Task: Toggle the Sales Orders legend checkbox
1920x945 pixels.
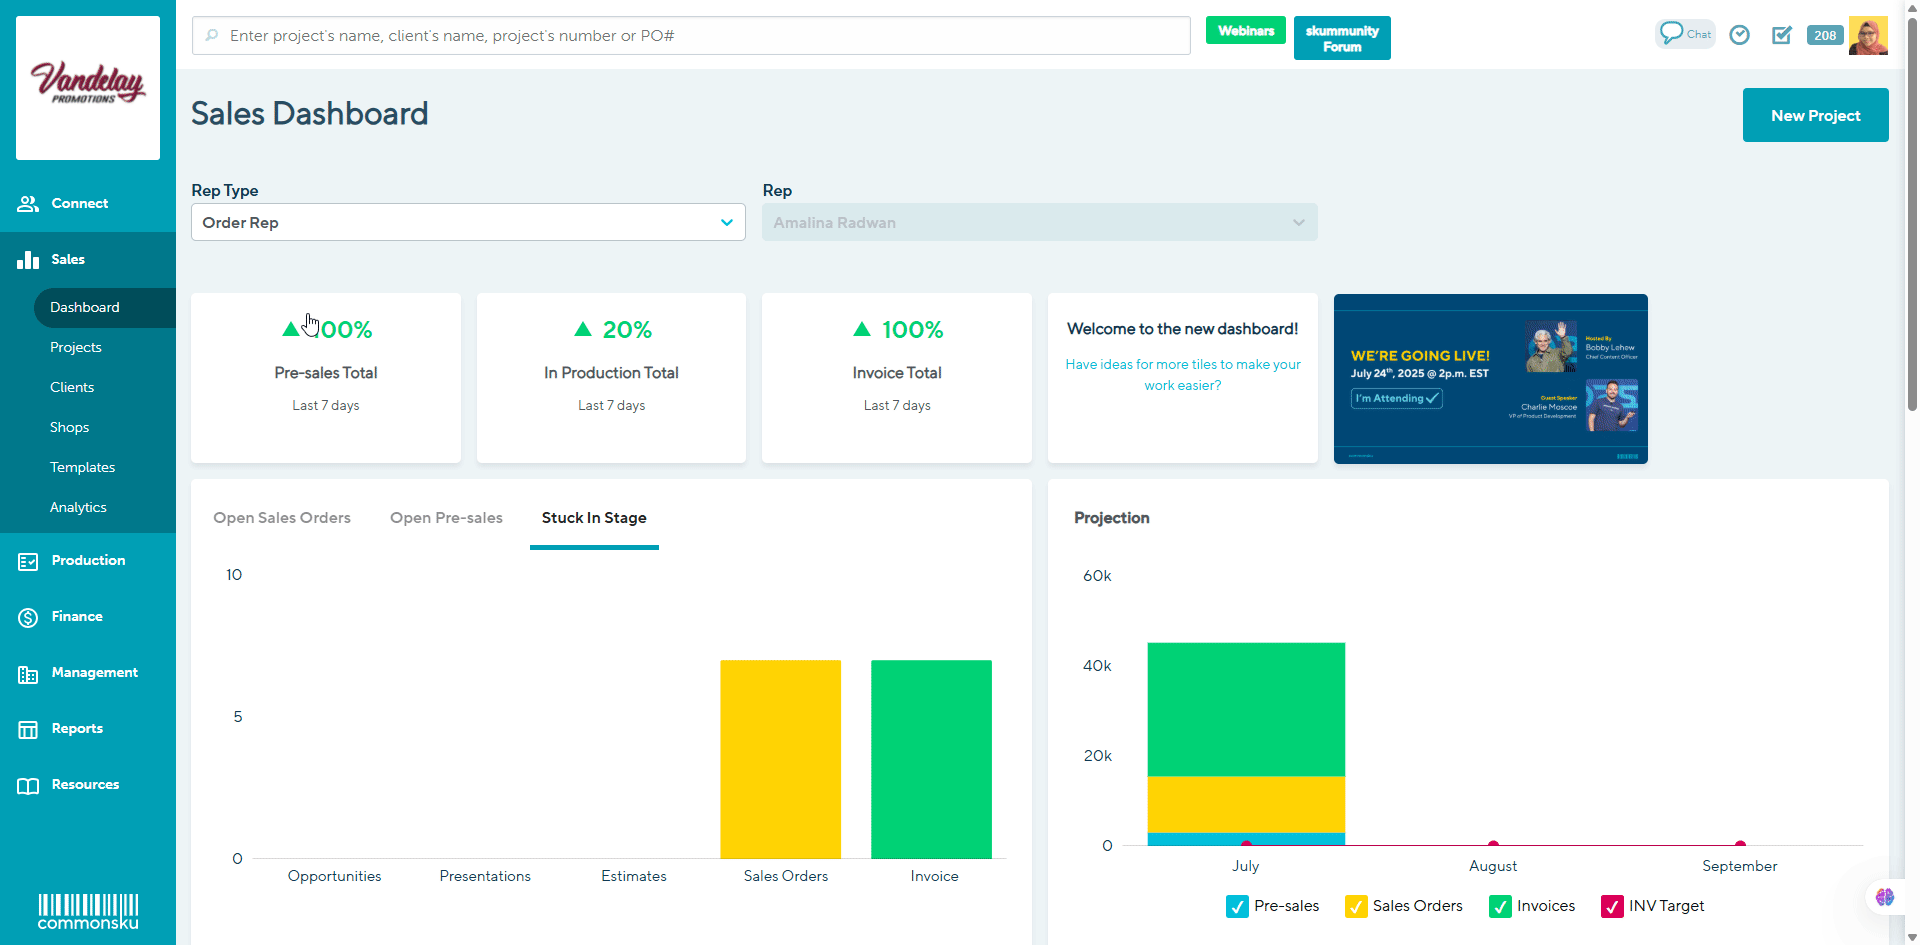Action: pos(1356,906)
